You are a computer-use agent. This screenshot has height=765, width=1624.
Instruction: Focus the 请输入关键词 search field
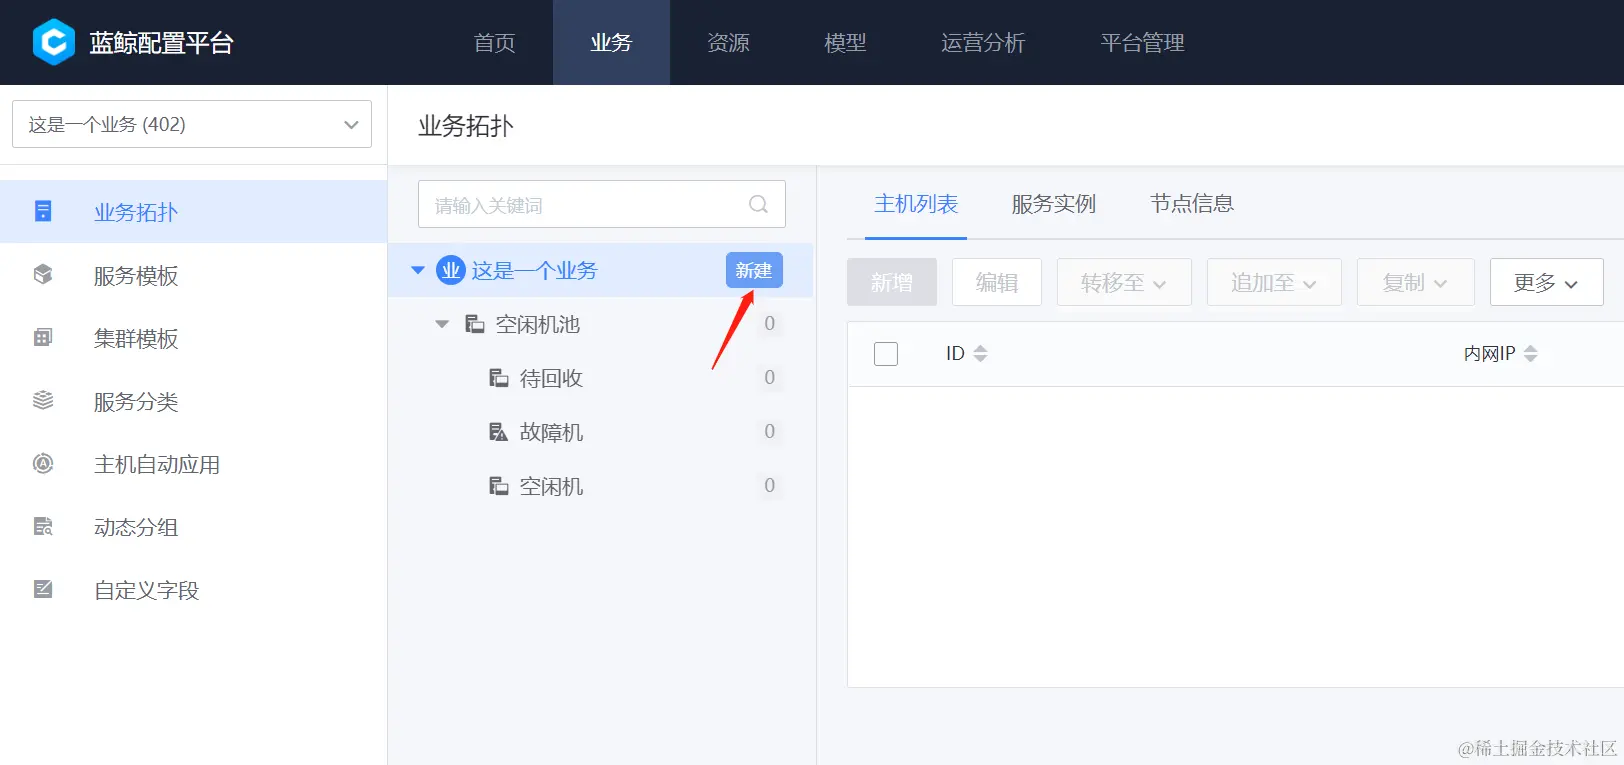click(x=602, y=204)
